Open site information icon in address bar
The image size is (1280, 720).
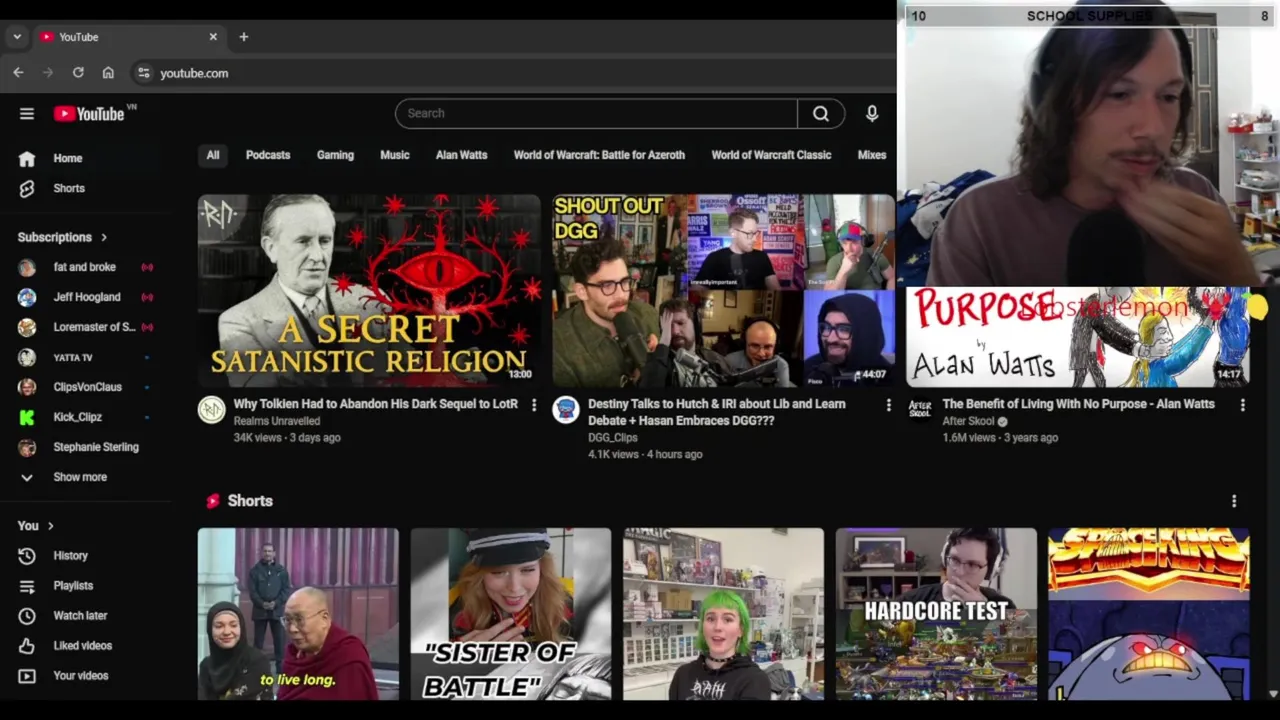coord(144,73)
